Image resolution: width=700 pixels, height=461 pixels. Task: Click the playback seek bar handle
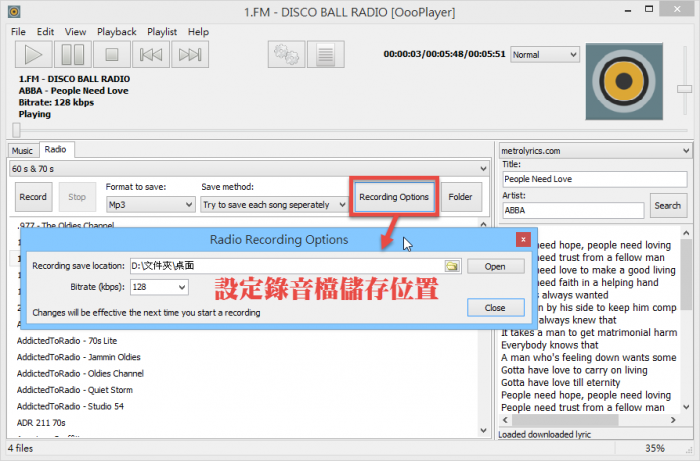point(17,130)
